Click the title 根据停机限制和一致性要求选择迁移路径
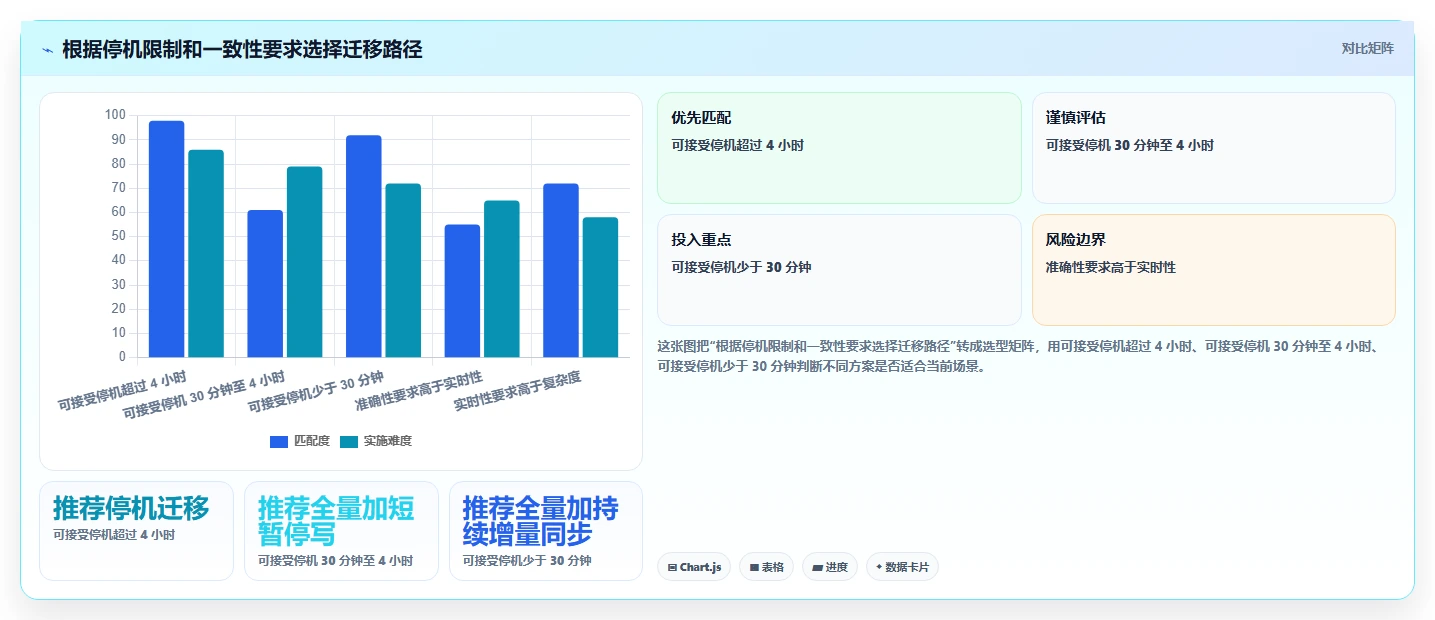This screenshot has width=1435, height=620. tap(242, 49)
